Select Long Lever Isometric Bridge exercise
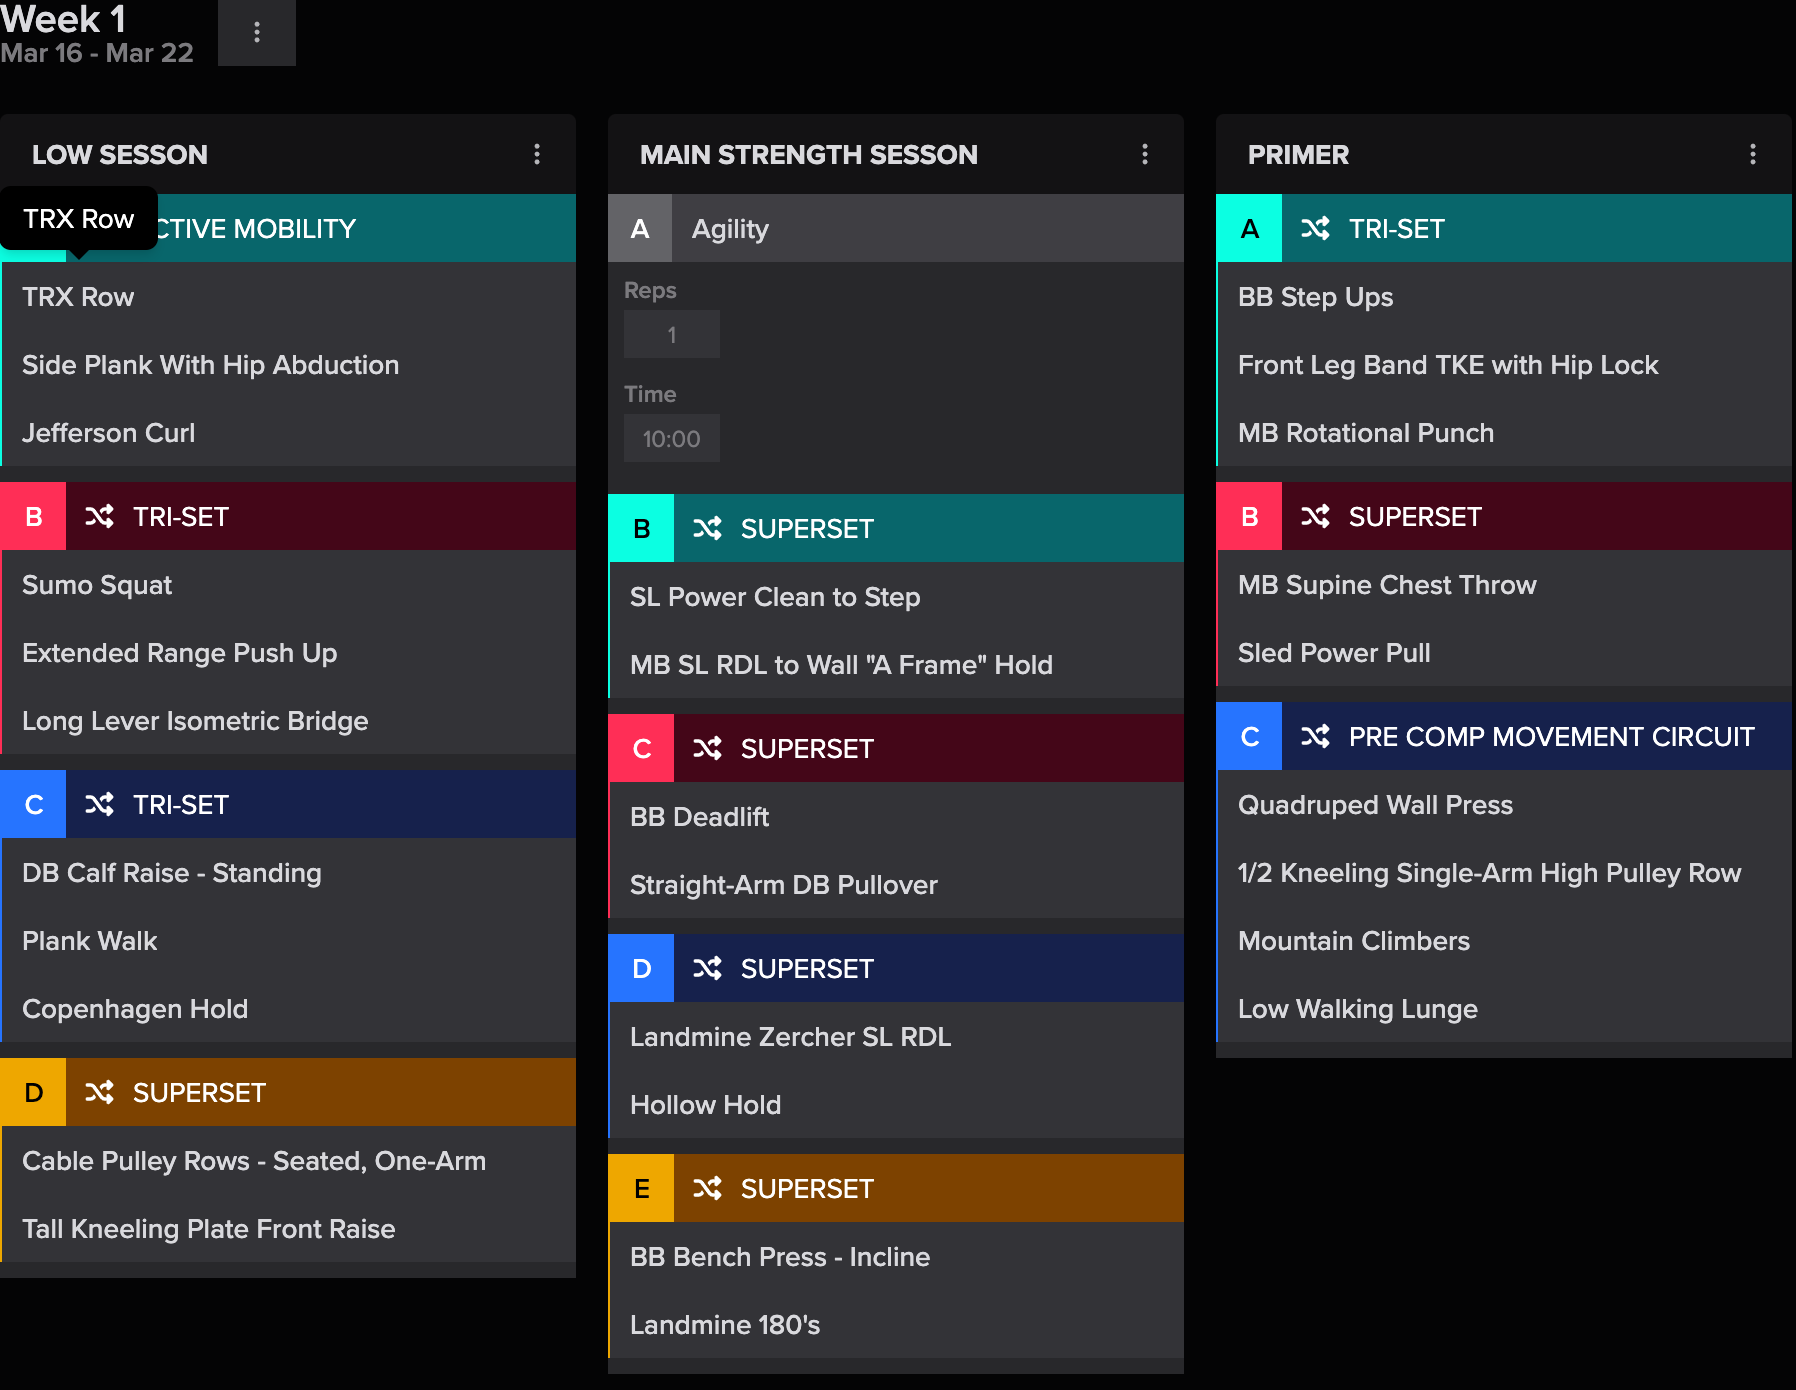1796x1390 pixels. click(288, 720)
